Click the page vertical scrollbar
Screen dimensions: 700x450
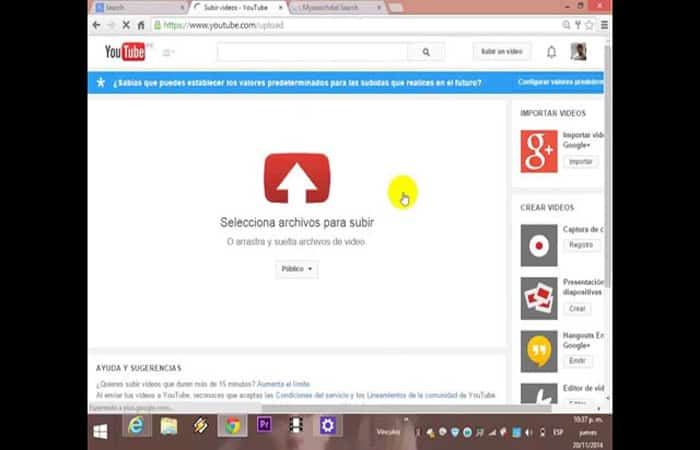click(x=607, y=165)
